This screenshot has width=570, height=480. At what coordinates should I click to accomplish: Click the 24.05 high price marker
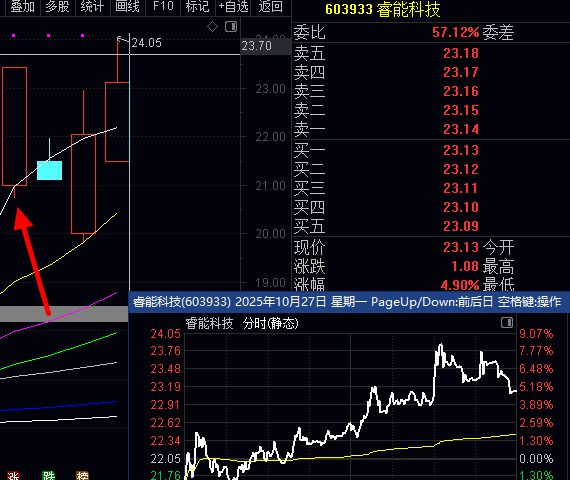pos(146,43)
